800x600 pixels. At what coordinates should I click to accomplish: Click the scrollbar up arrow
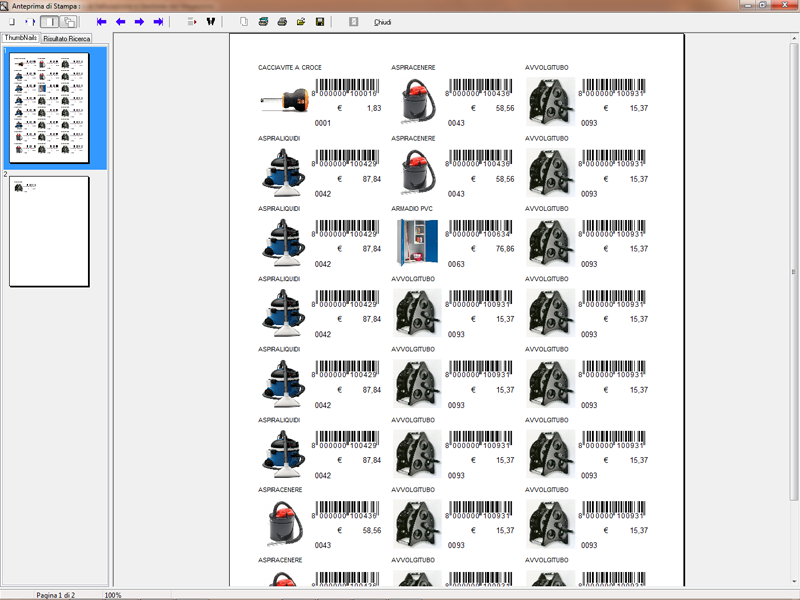[x=793, y=38]
